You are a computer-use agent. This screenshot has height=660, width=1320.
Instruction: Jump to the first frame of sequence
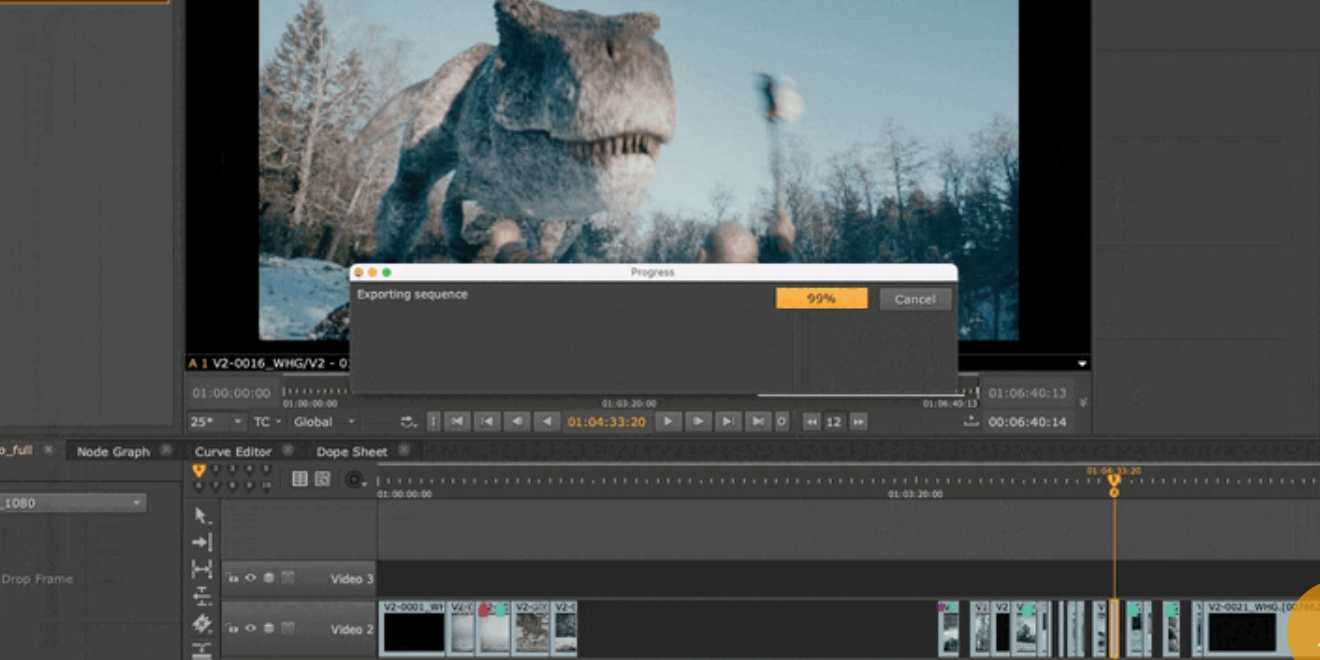[457, 422]
